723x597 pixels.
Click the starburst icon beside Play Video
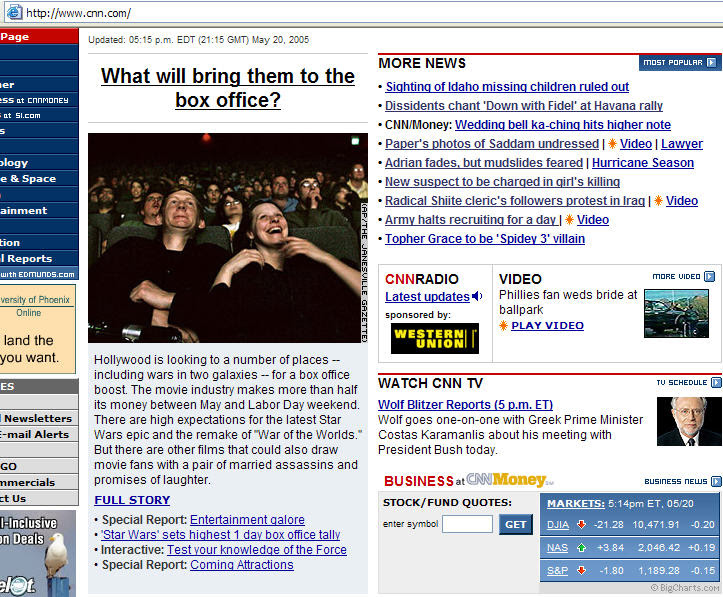(504, 326)
